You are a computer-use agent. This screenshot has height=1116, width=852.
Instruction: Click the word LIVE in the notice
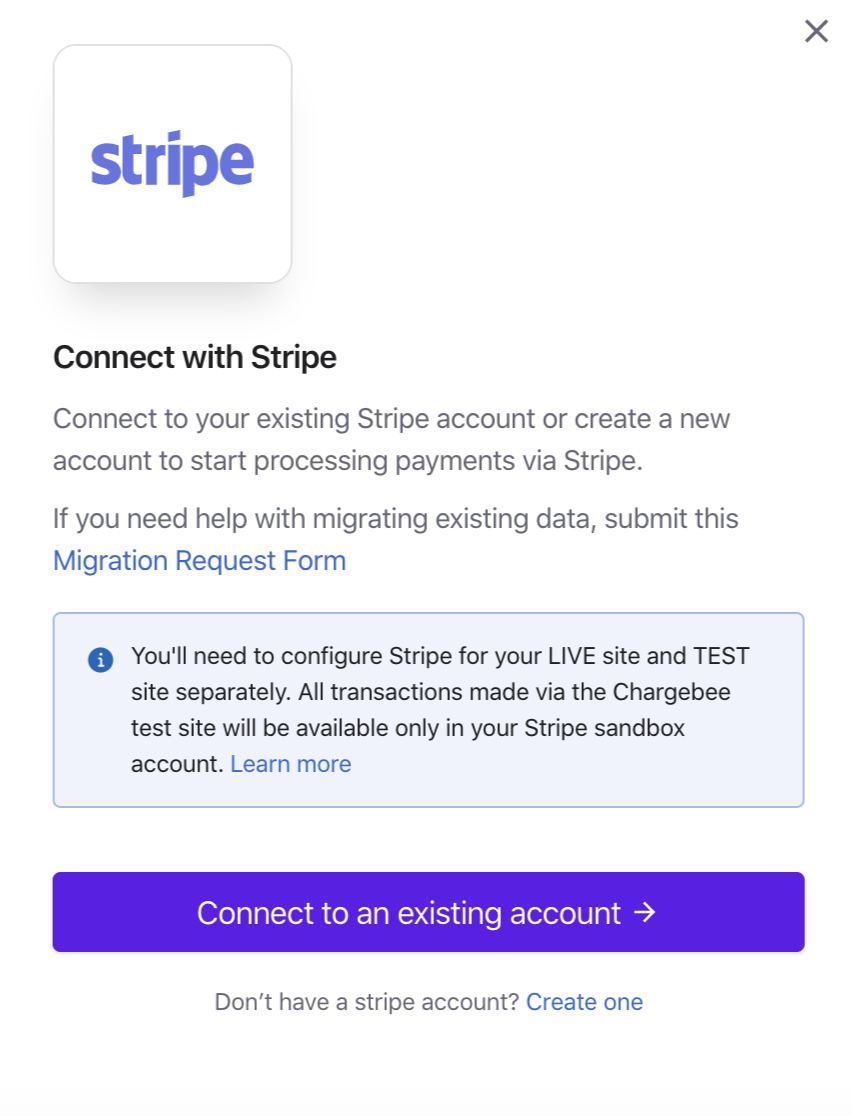574,656
